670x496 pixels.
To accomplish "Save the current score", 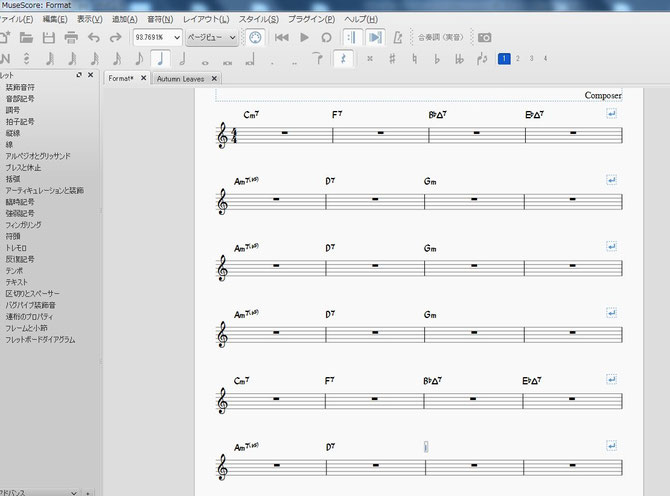I will [49, 37].
